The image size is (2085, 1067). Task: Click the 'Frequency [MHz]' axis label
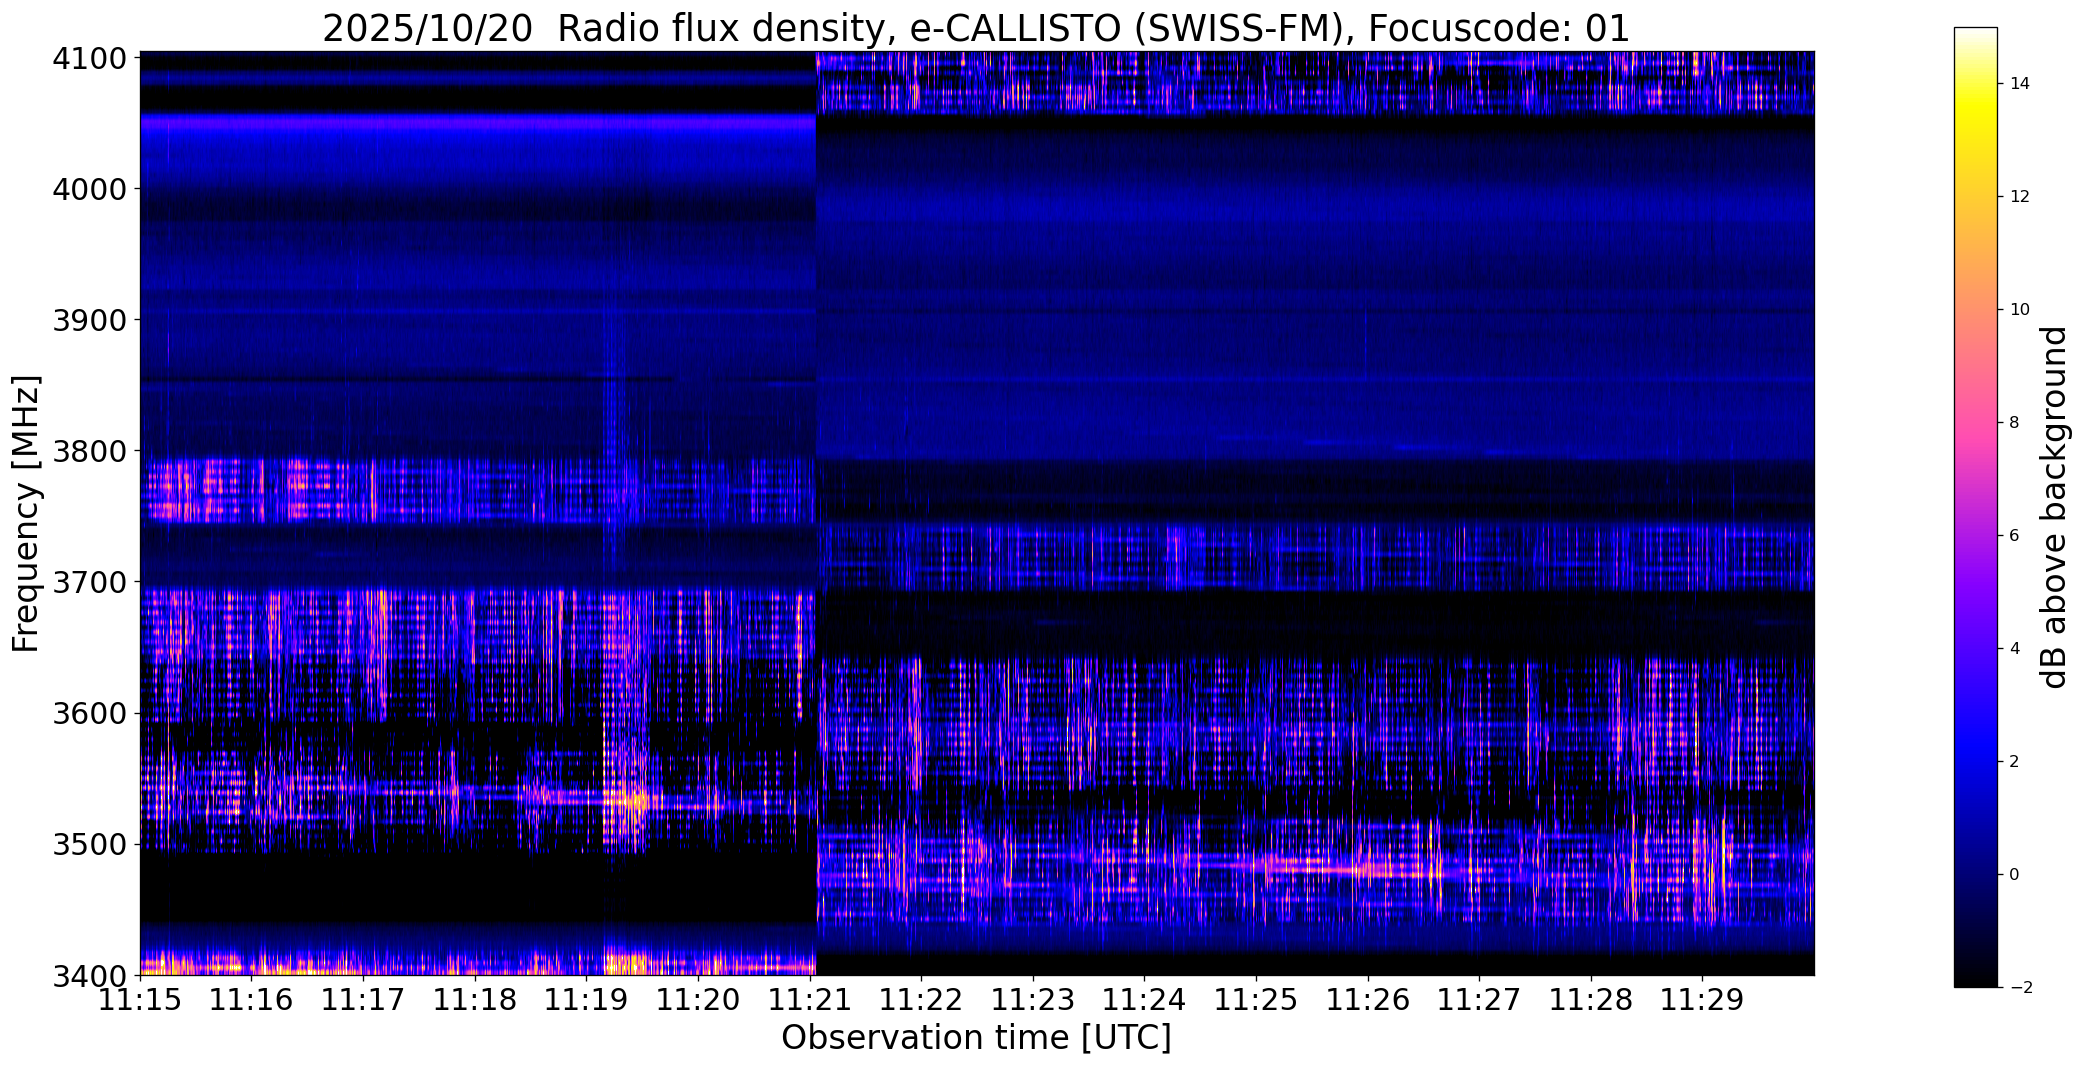(26, 514)
